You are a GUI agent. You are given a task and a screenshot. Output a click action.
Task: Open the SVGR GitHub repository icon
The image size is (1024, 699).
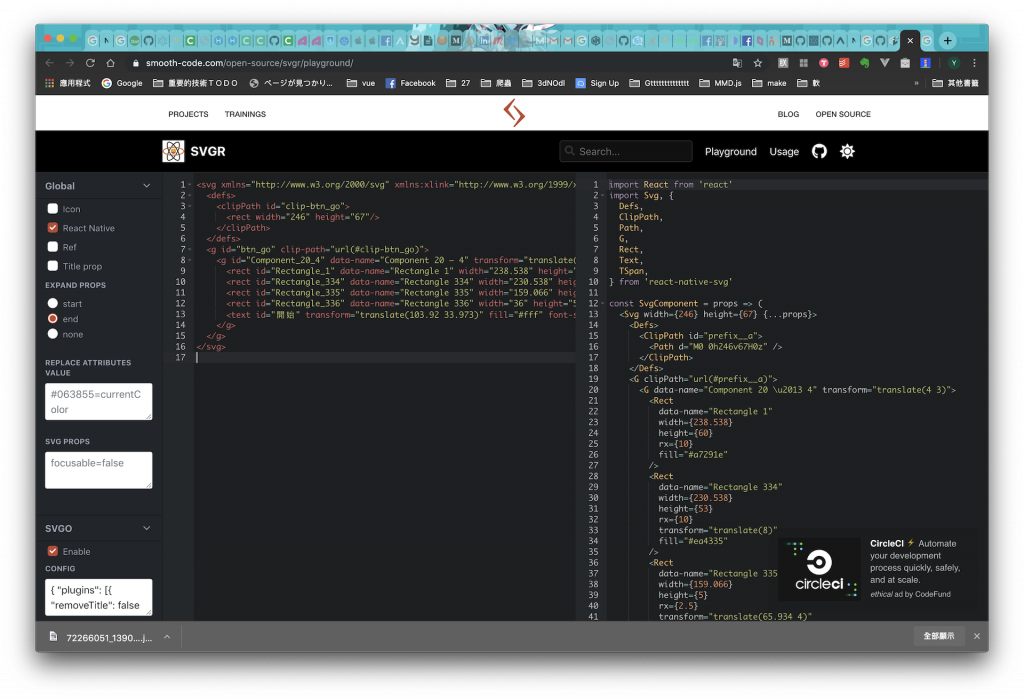819,152
